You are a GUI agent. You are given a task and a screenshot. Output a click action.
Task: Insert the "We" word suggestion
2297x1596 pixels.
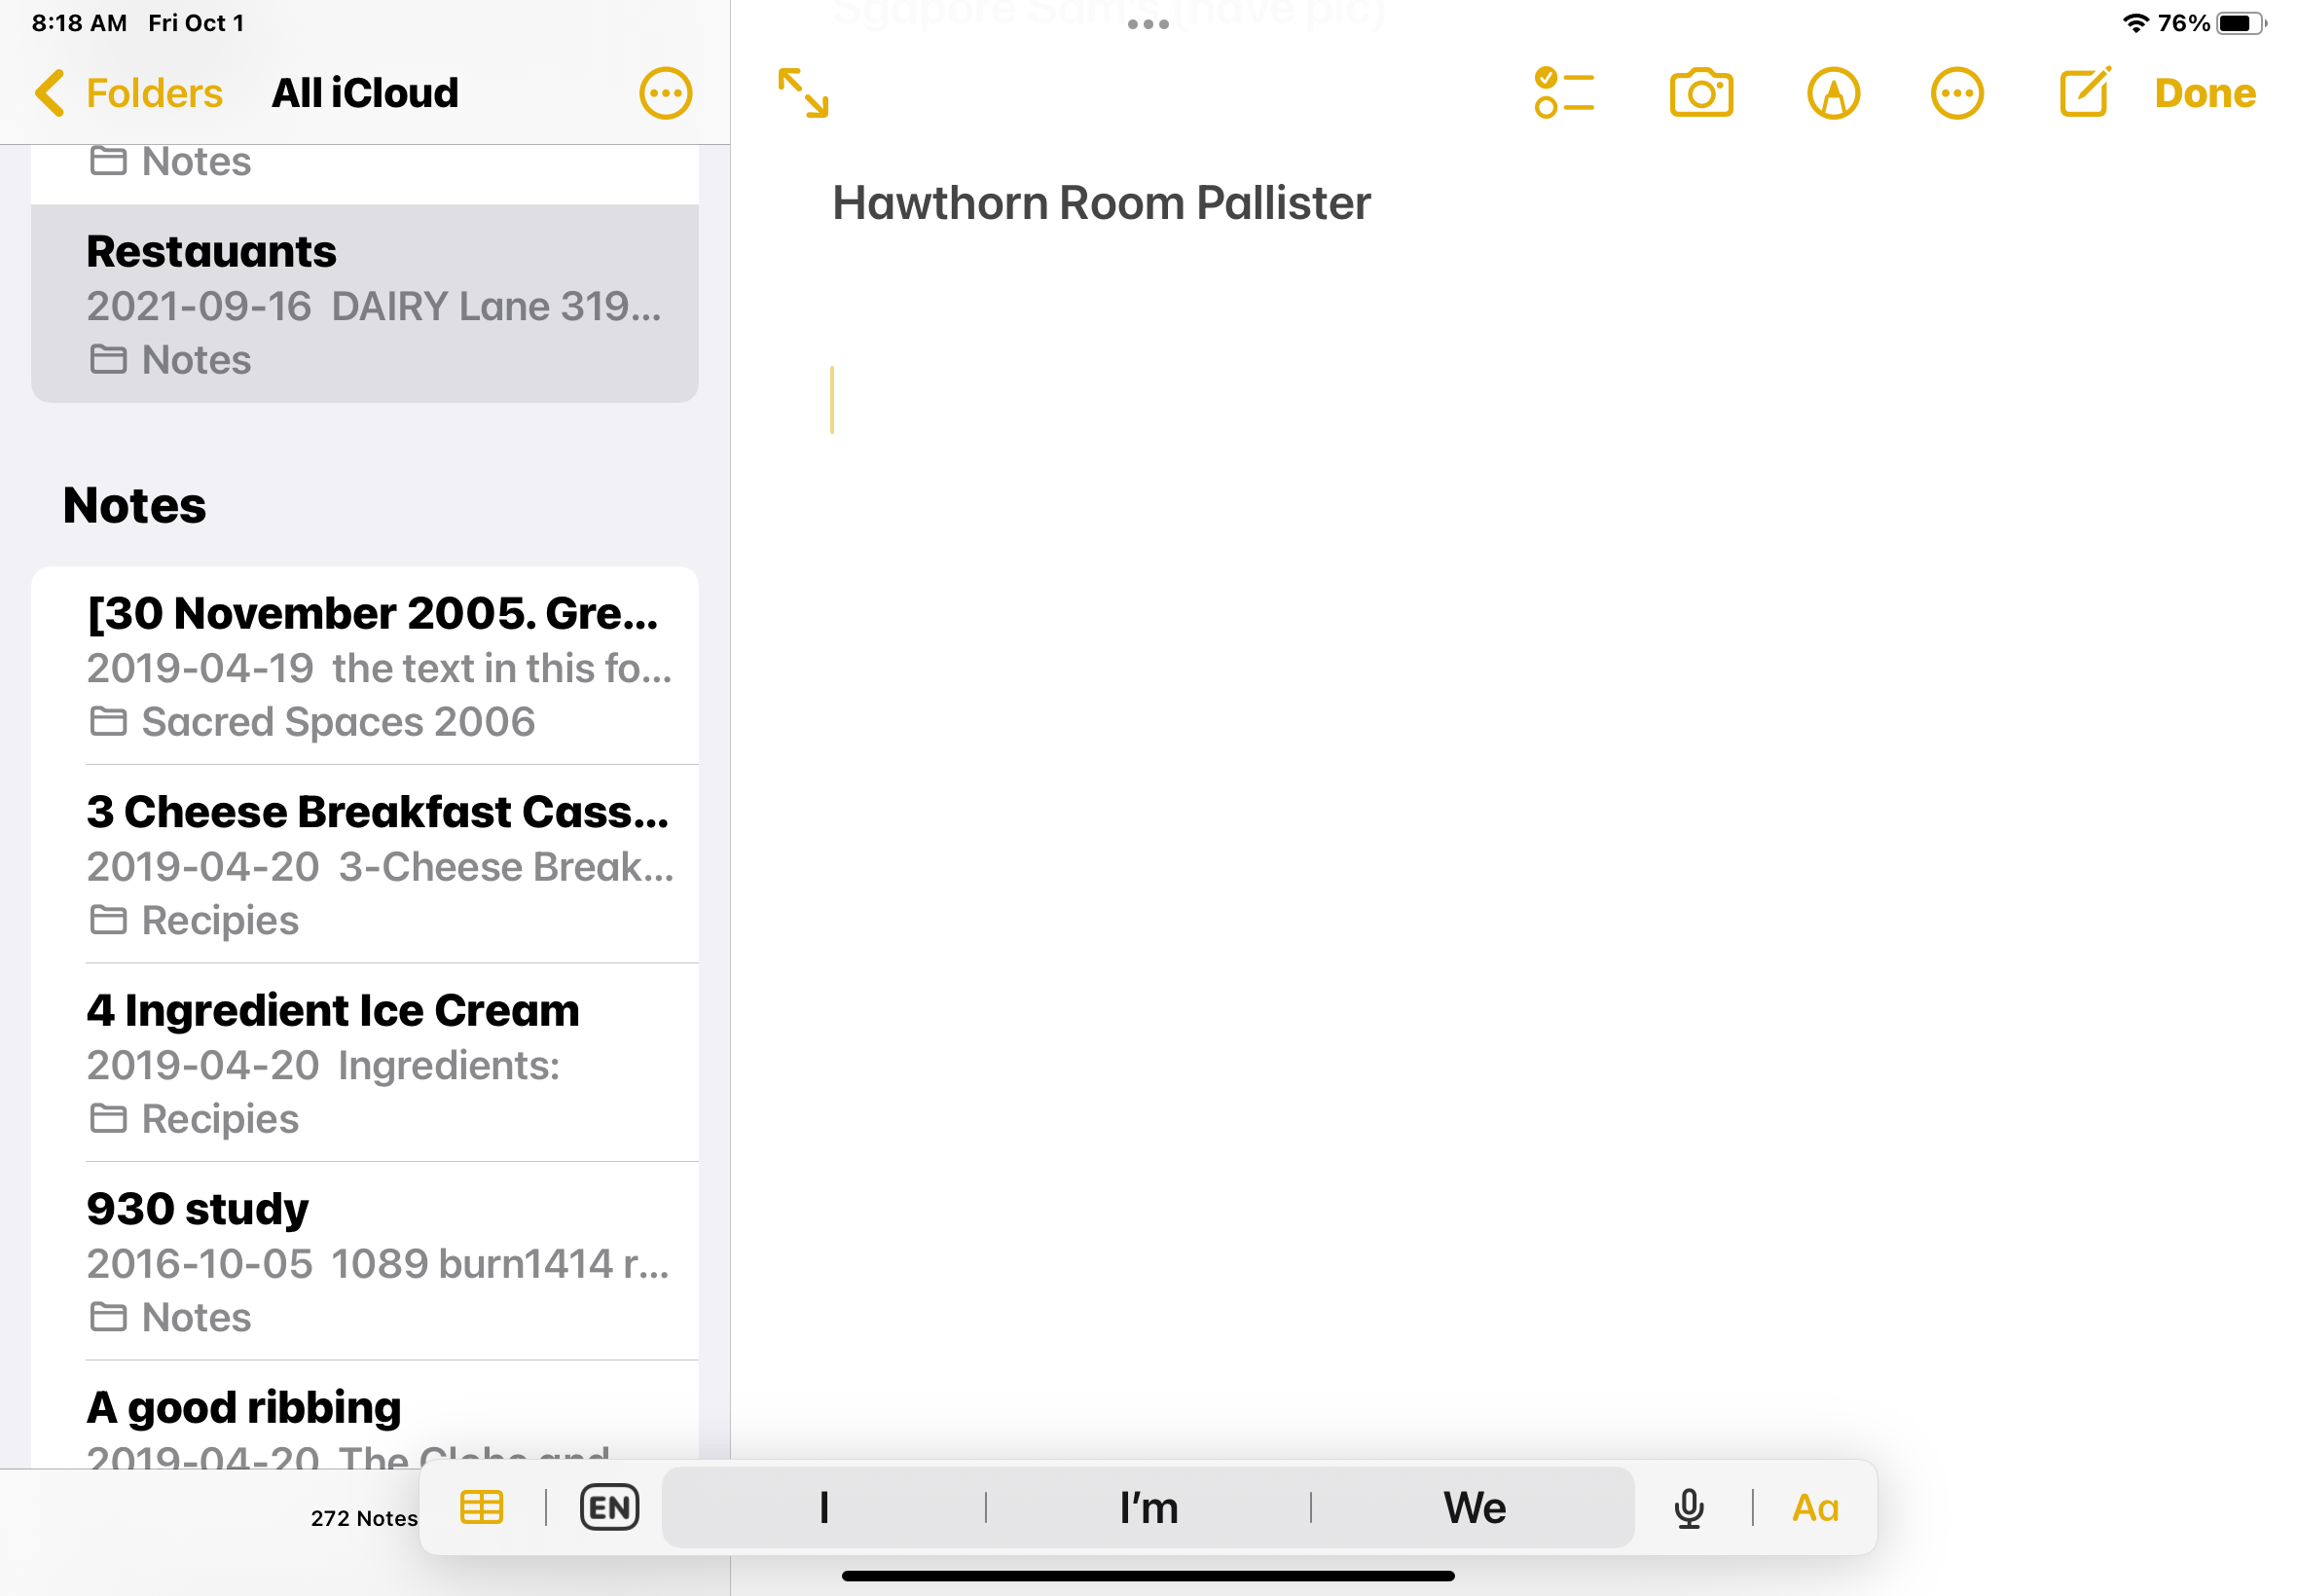[1473, 1507]
